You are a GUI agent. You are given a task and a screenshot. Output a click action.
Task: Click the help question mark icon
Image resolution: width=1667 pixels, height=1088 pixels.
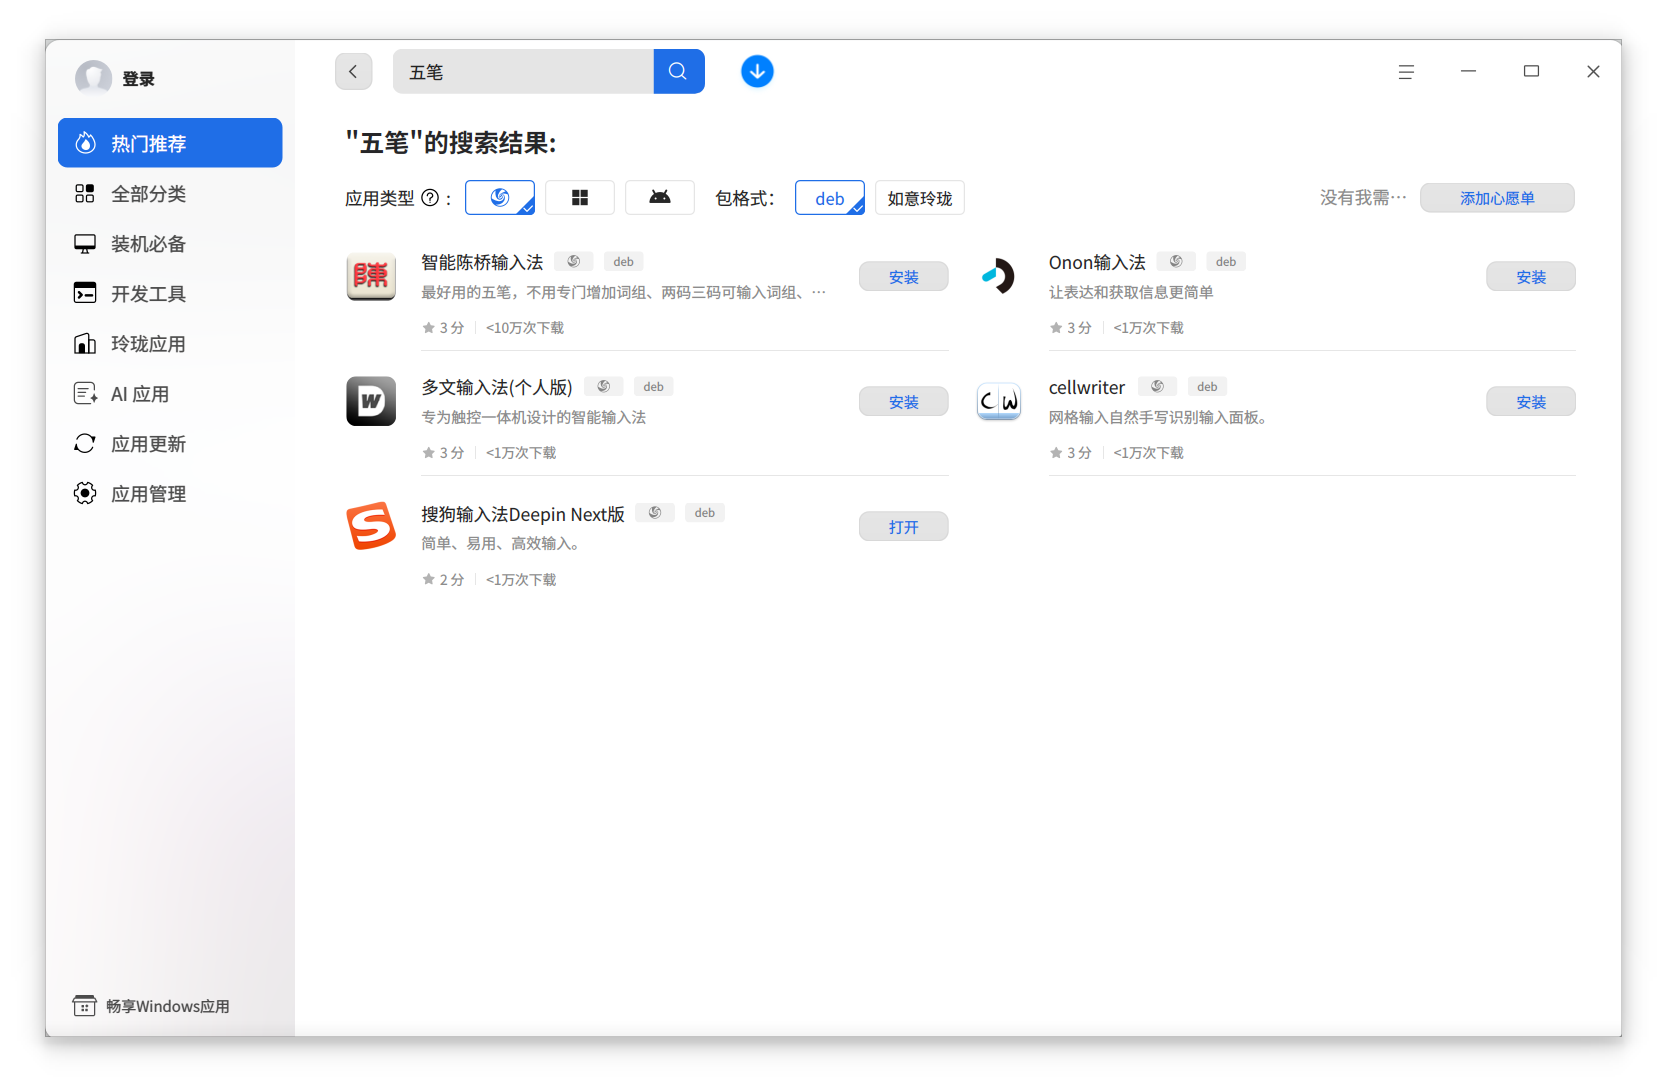430,198
